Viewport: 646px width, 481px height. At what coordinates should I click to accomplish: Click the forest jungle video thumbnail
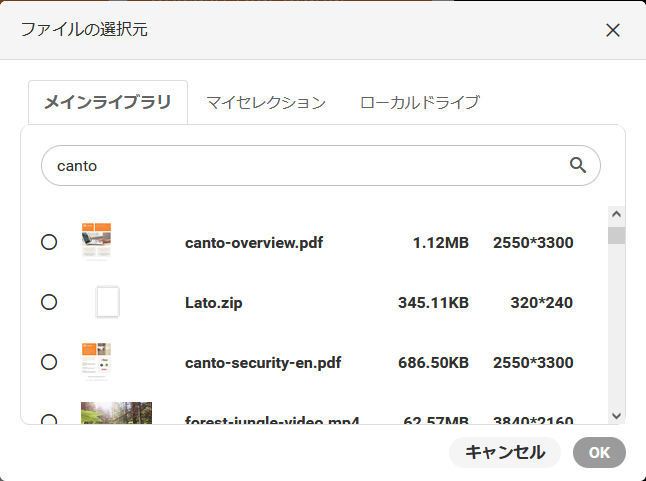pyautogui.click(x=116, y=414)
